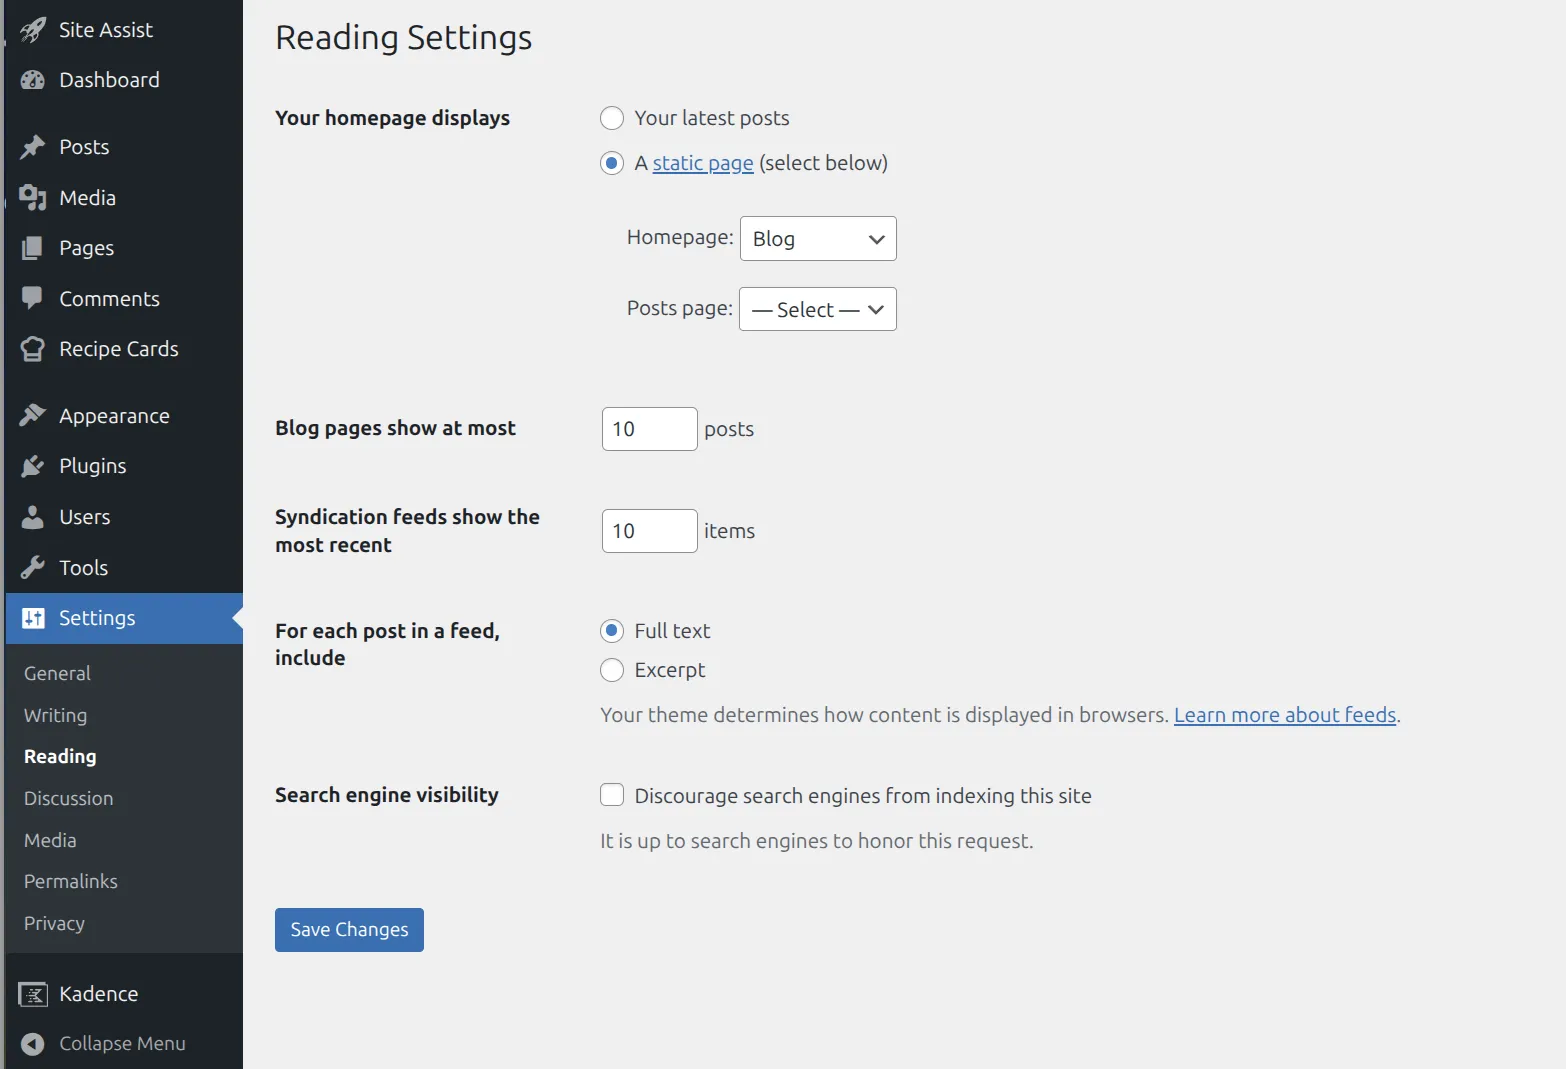Choose the Excerpt feed option

point(612,670)
